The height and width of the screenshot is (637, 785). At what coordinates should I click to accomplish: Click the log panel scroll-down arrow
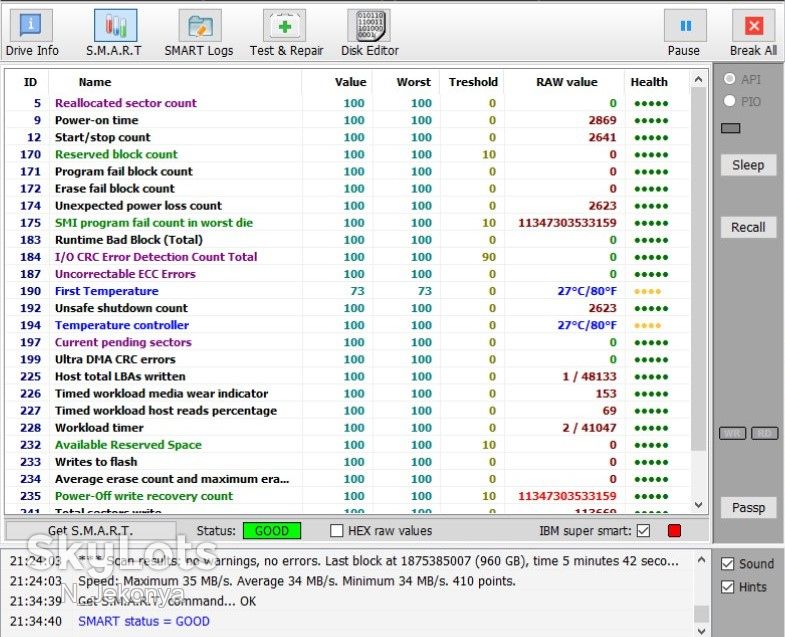(701, 630)
